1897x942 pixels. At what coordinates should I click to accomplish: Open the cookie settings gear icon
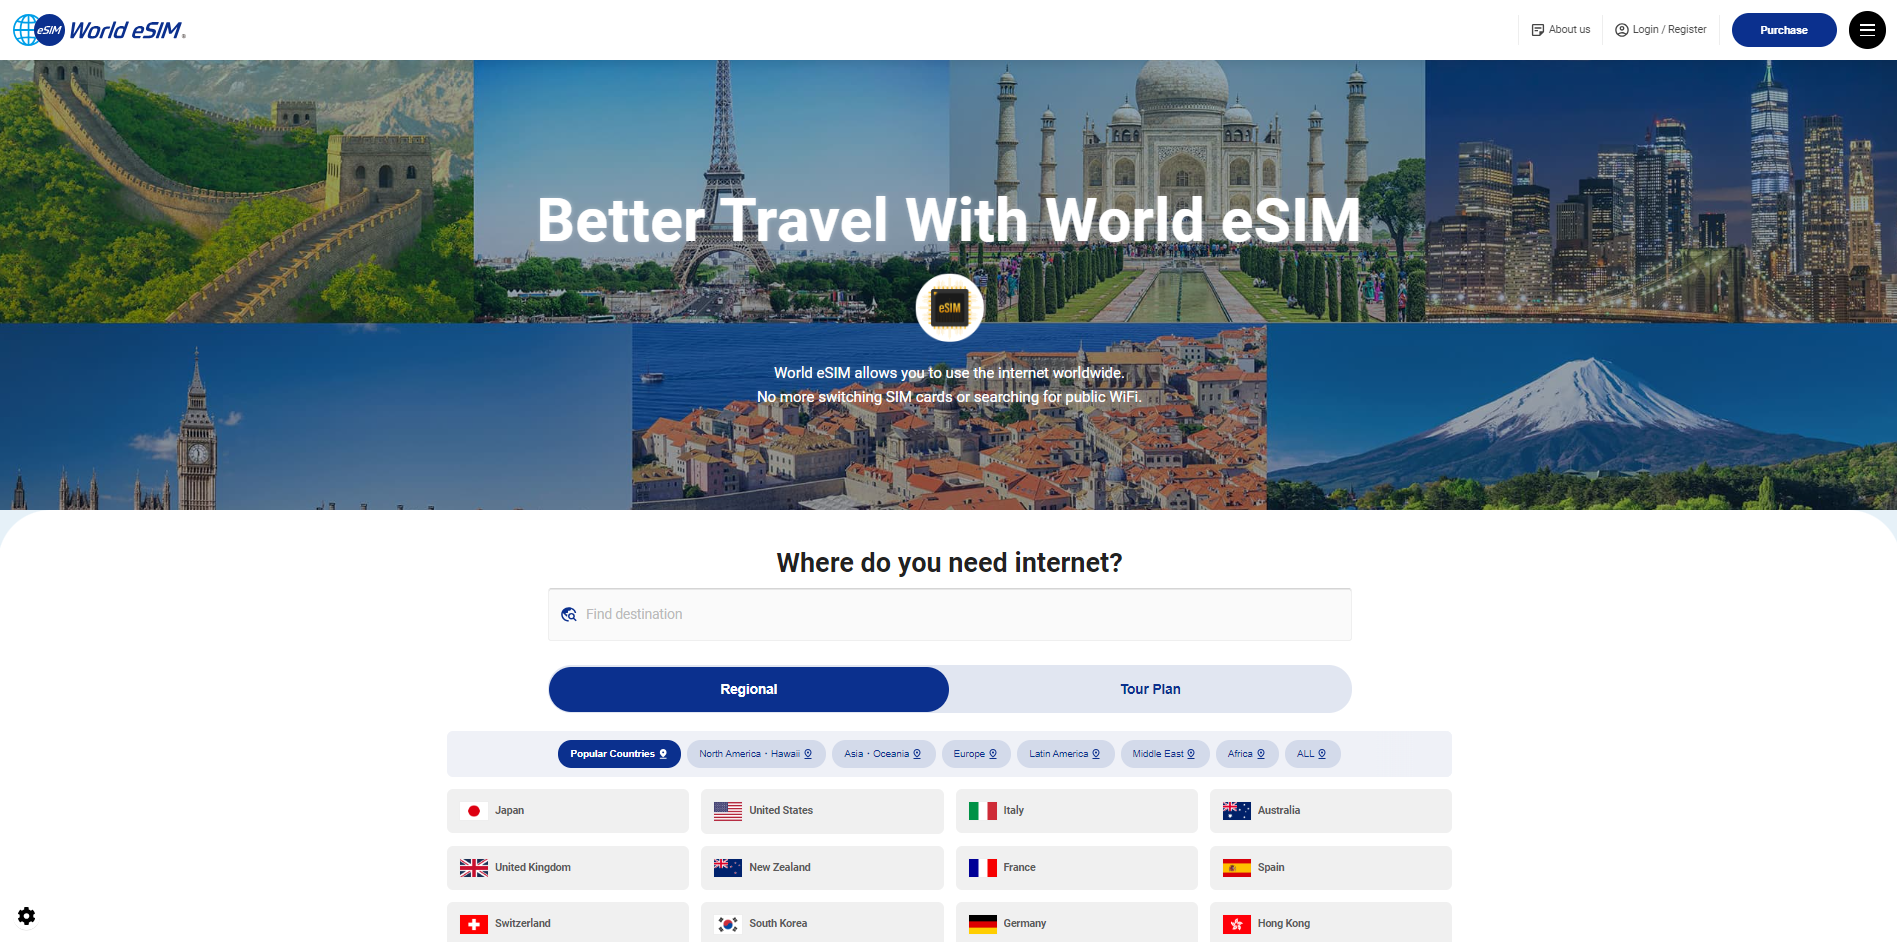coord(27,916)
